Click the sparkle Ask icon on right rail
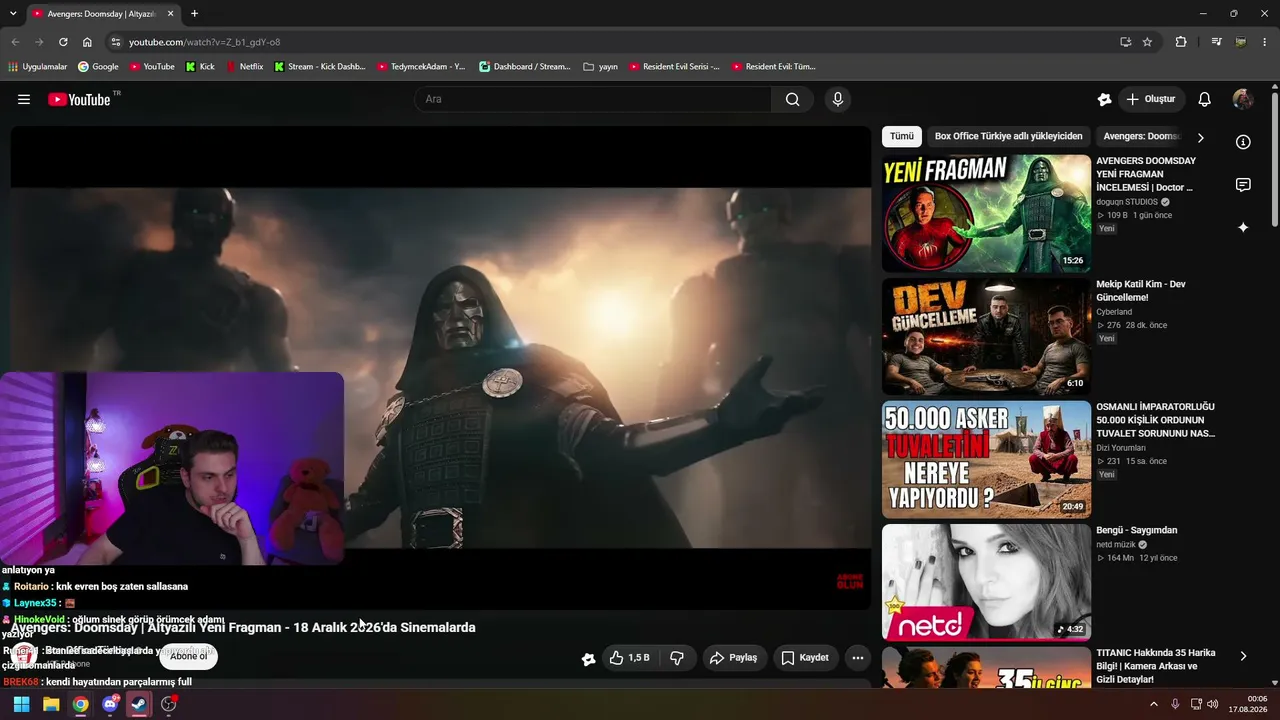Viewport: 1280px width, 720px height. coord(1243,228)
